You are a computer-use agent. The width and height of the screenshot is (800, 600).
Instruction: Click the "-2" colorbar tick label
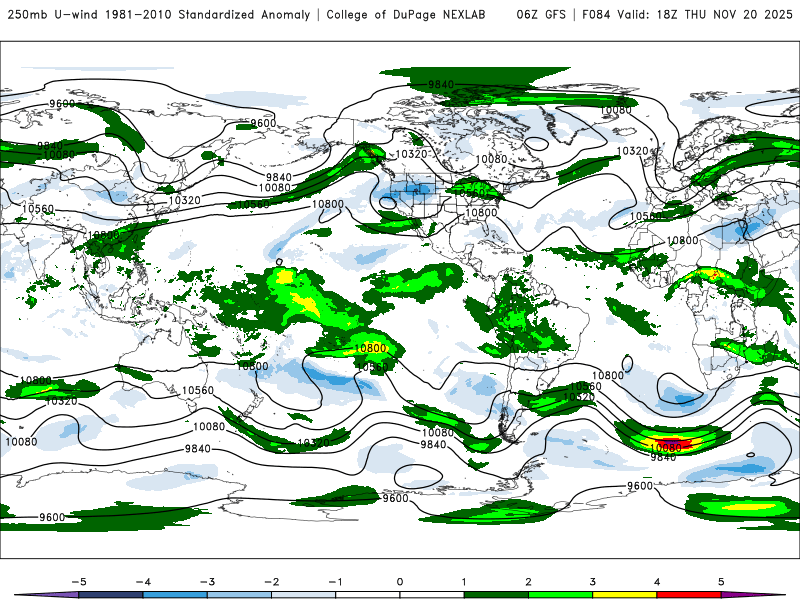(271, 582)
